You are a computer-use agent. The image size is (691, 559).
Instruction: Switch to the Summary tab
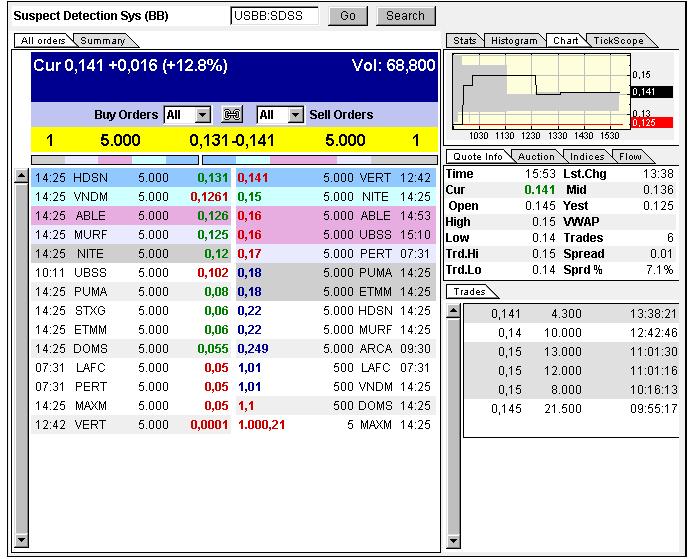click(x=103, y=41)
